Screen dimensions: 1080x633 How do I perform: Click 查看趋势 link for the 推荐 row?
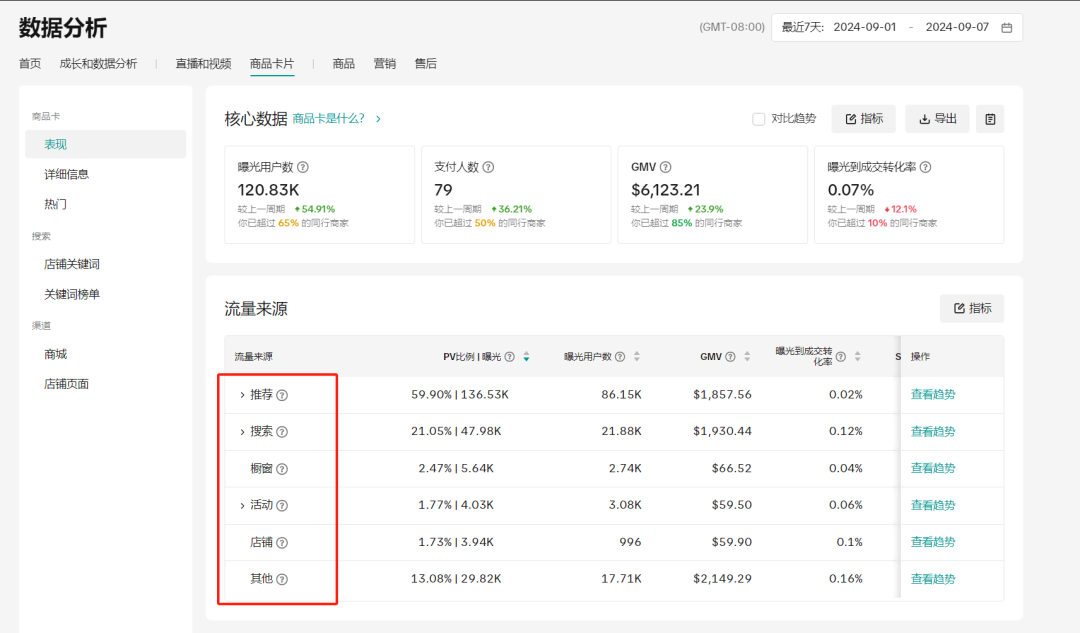pyautogui.click(x=932, y=395)
